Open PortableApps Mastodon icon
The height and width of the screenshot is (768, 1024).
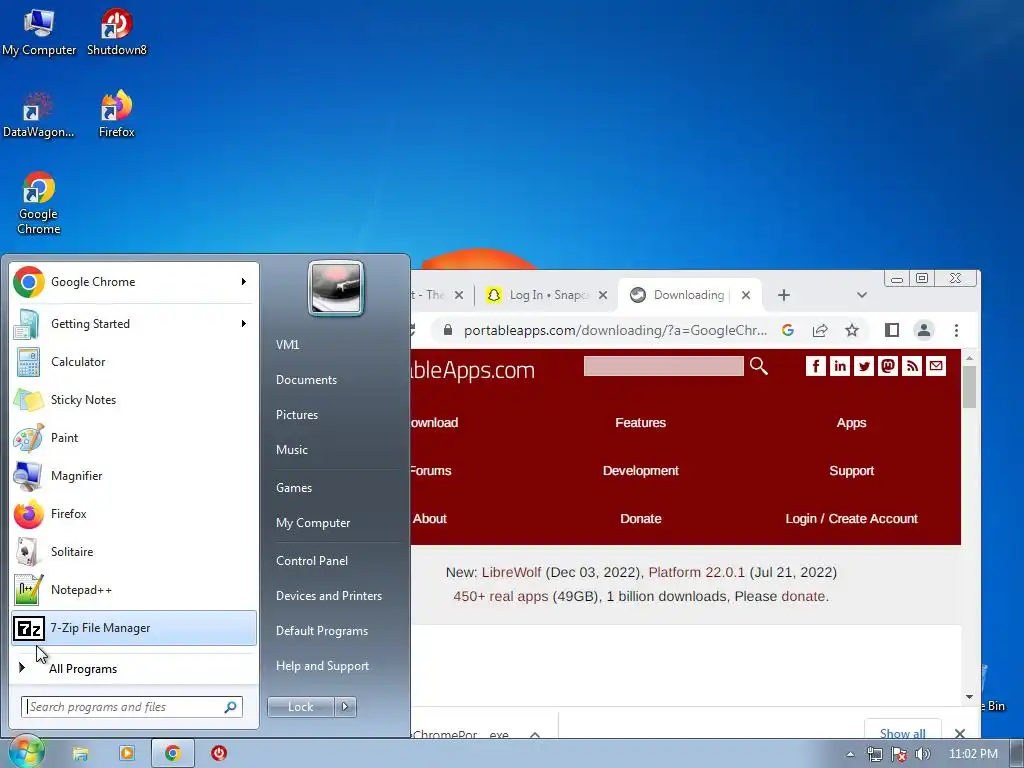click(888, 366)
